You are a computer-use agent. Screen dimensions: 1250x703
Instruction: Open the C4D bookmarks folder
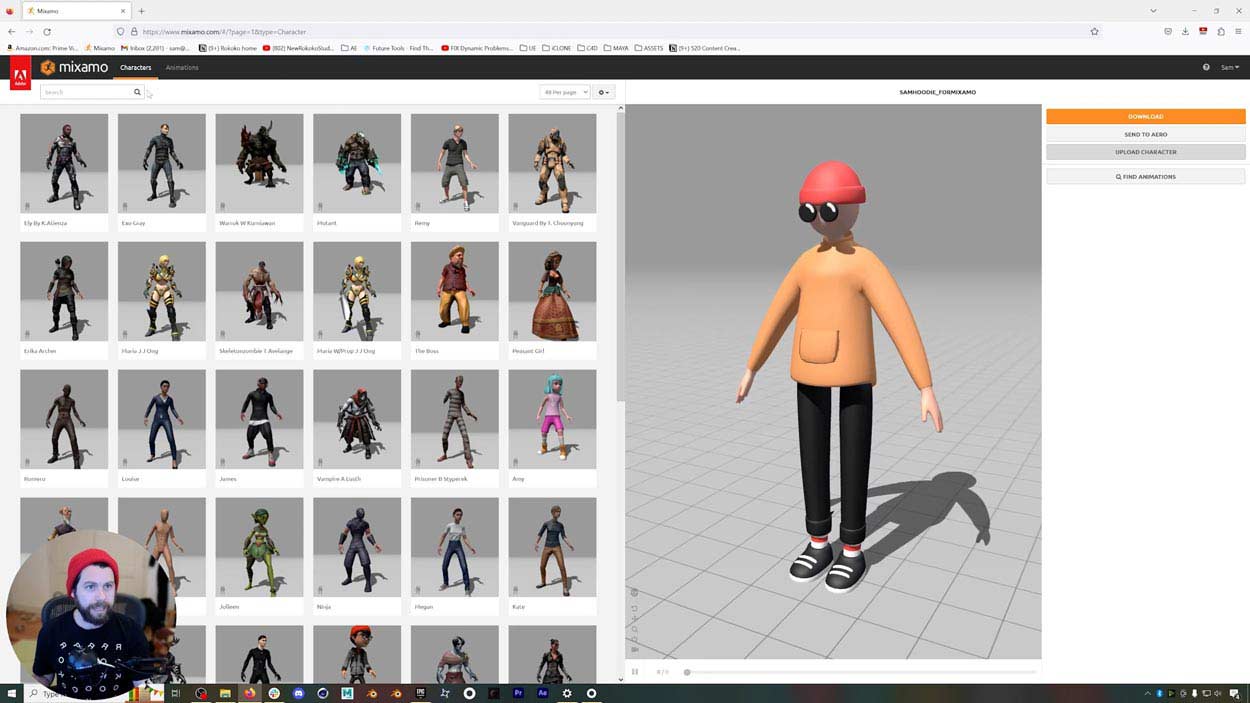point(586,48)
